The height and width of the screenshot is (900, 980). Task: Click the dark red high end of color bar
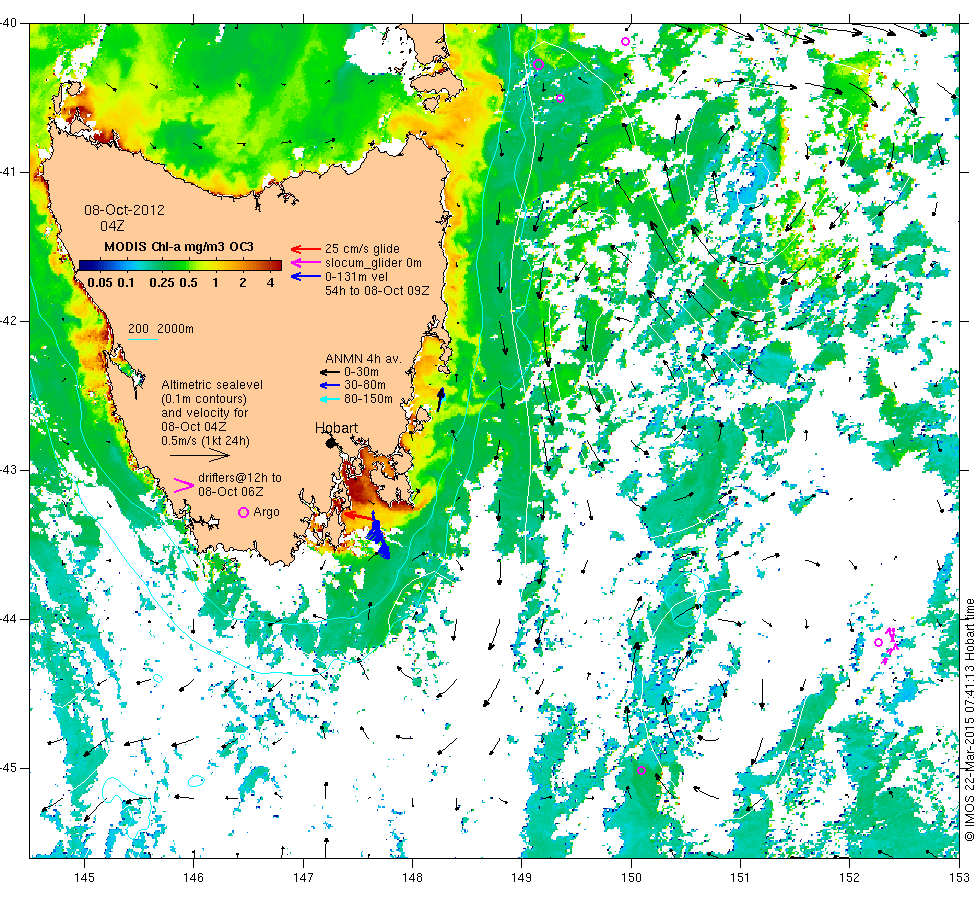[276, 265]
